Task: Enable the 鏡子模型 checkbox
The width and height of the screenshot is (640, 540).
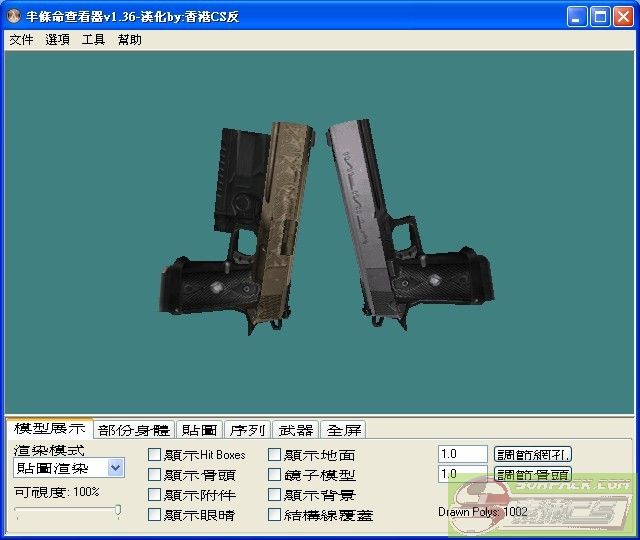Action: pos(275,475)
